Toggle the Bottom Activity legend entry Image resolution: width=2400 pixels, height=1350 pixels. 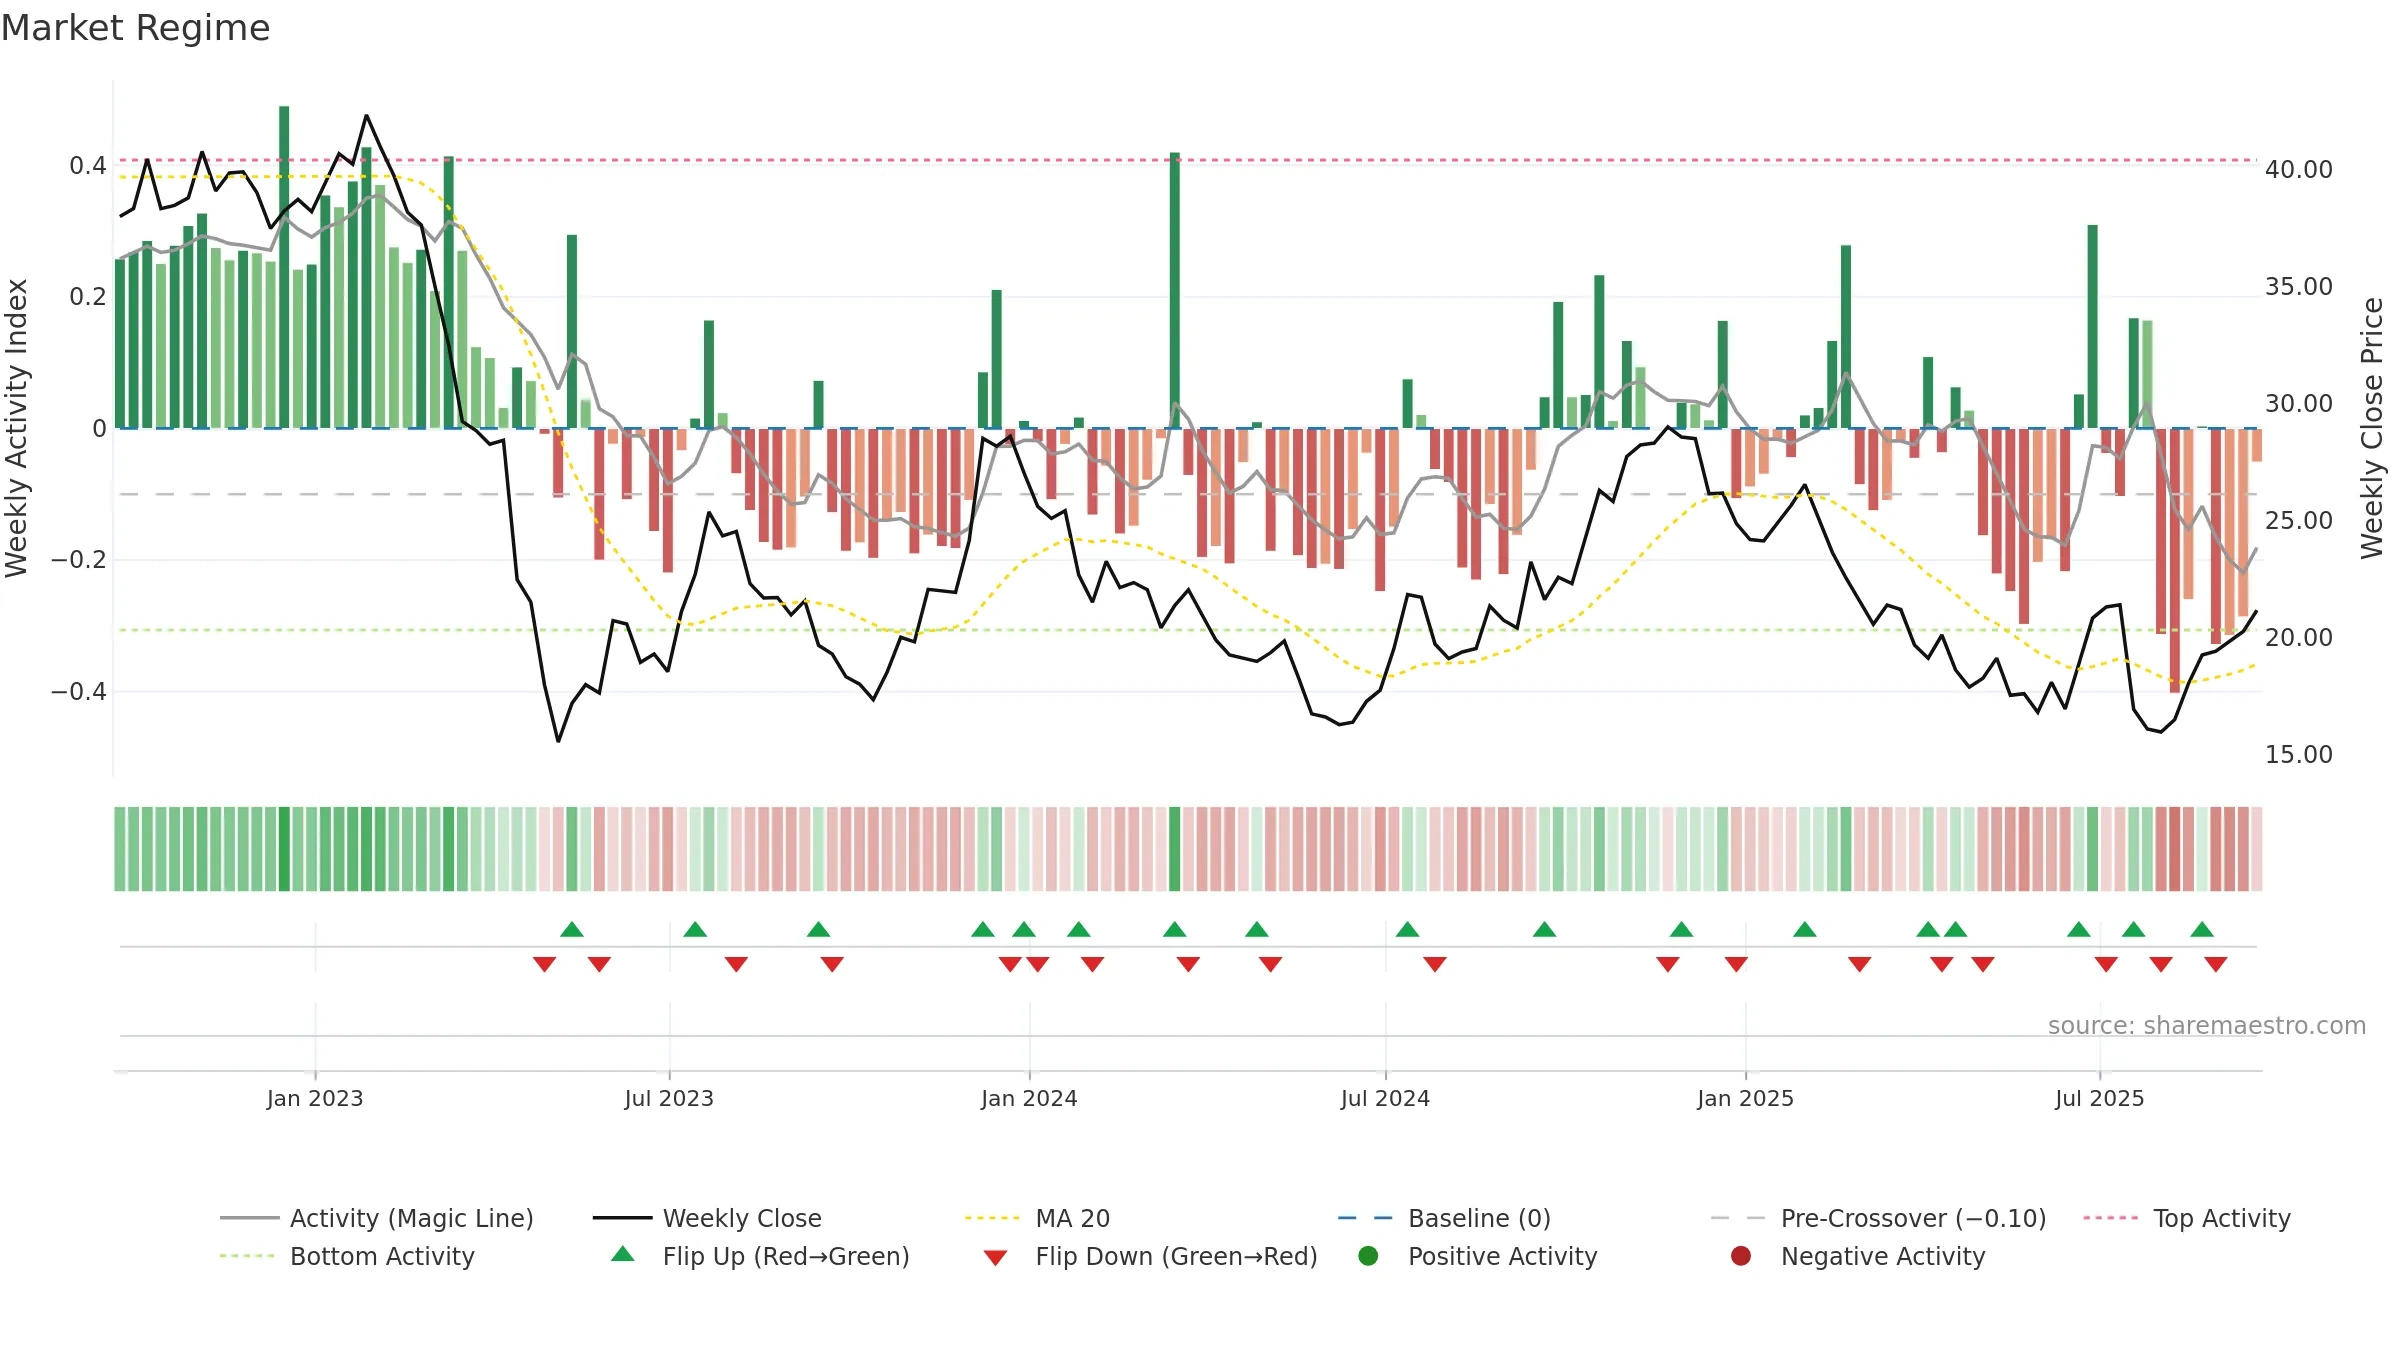[x=347, y=1256]
